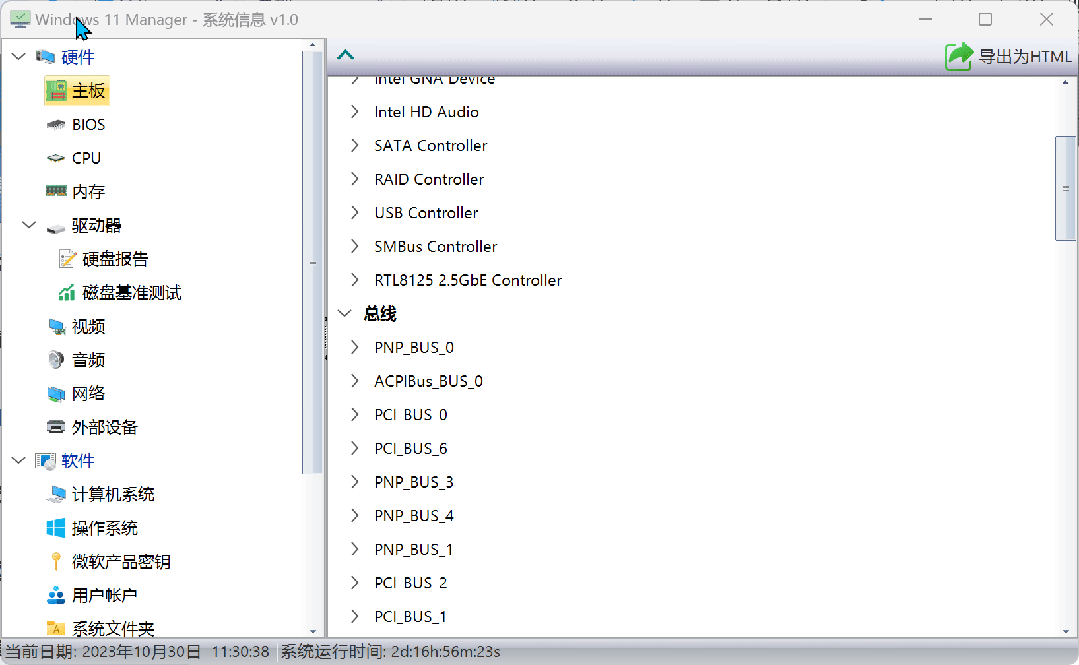The width and height of the screenshot is (1079, 665).
Task: Expand the SATA Controller entry
Action: tap(354, 145)
